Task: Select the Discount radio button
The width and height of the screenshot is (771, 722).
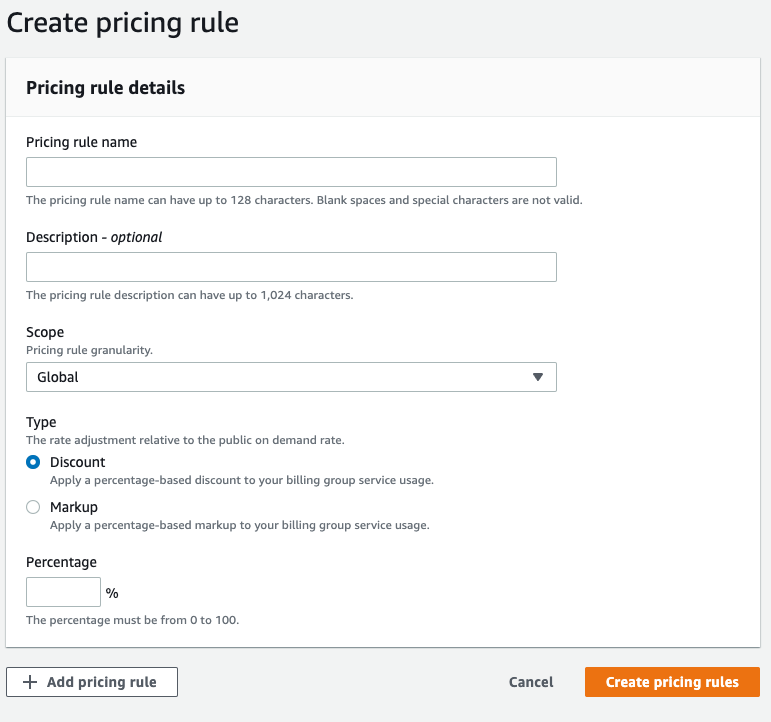Action: tap(33, 462)
